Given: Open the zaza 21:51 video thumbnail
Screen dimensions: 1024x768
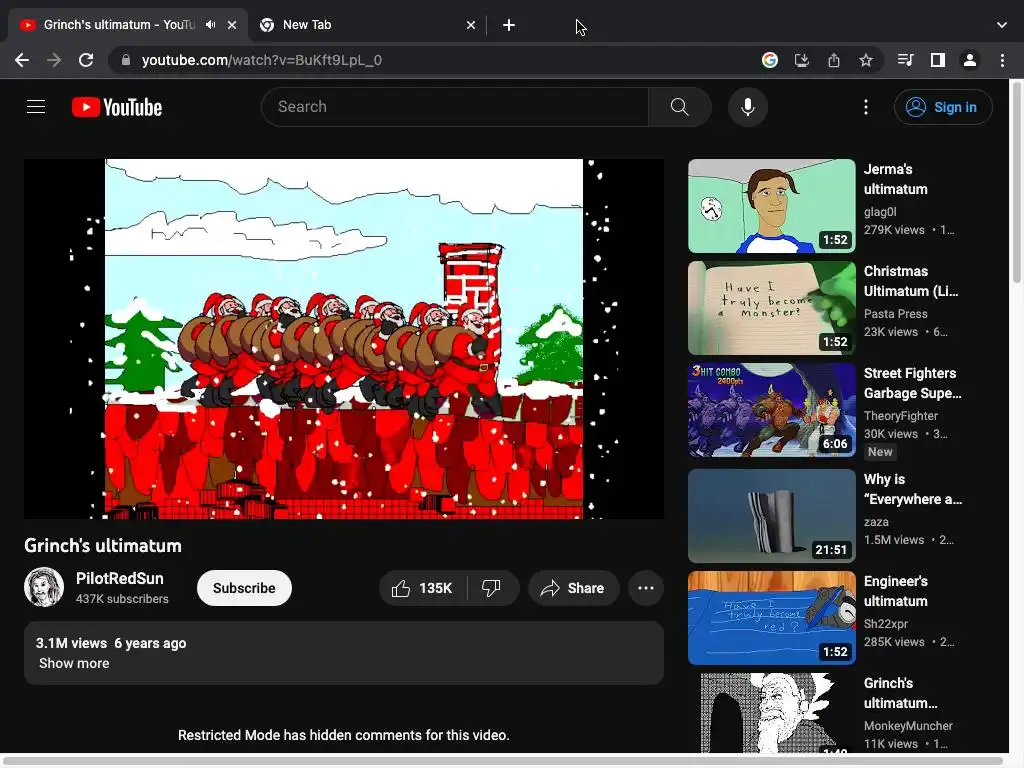Looking at the screenshot, I should click(772, 516).
